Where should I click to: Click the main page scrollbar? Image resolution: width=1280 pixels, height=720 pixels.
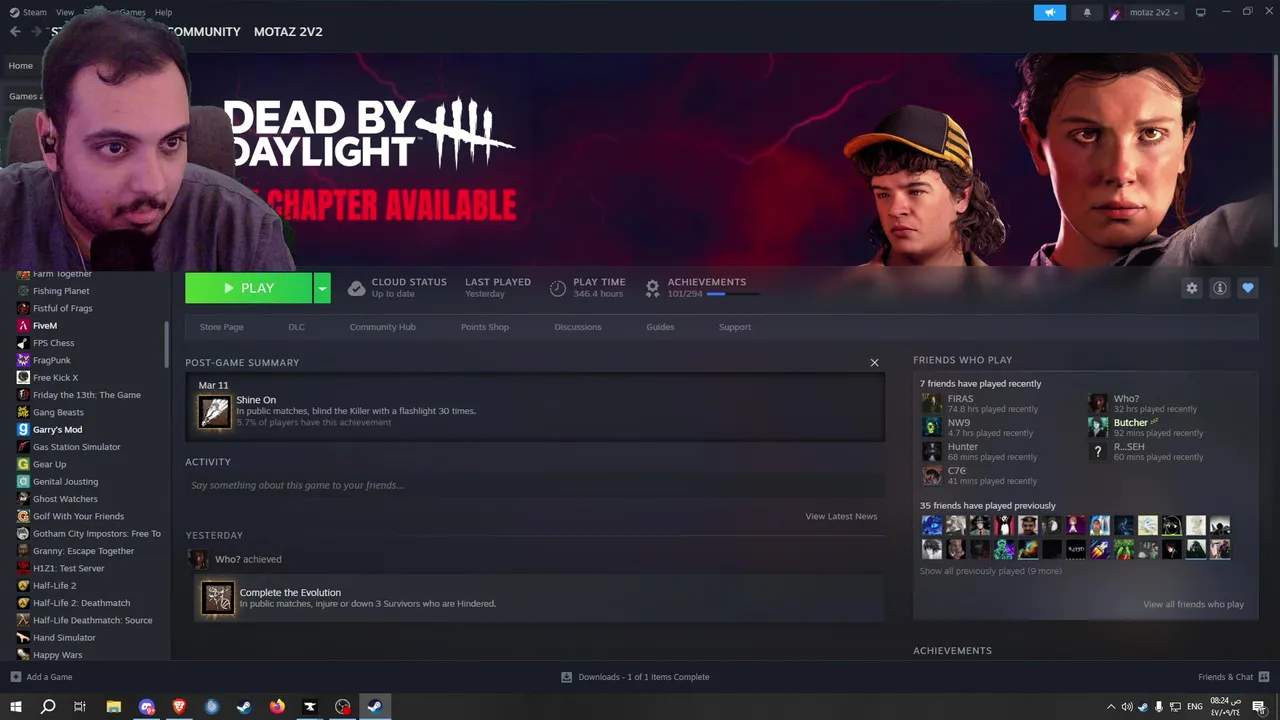[1275, 150]
